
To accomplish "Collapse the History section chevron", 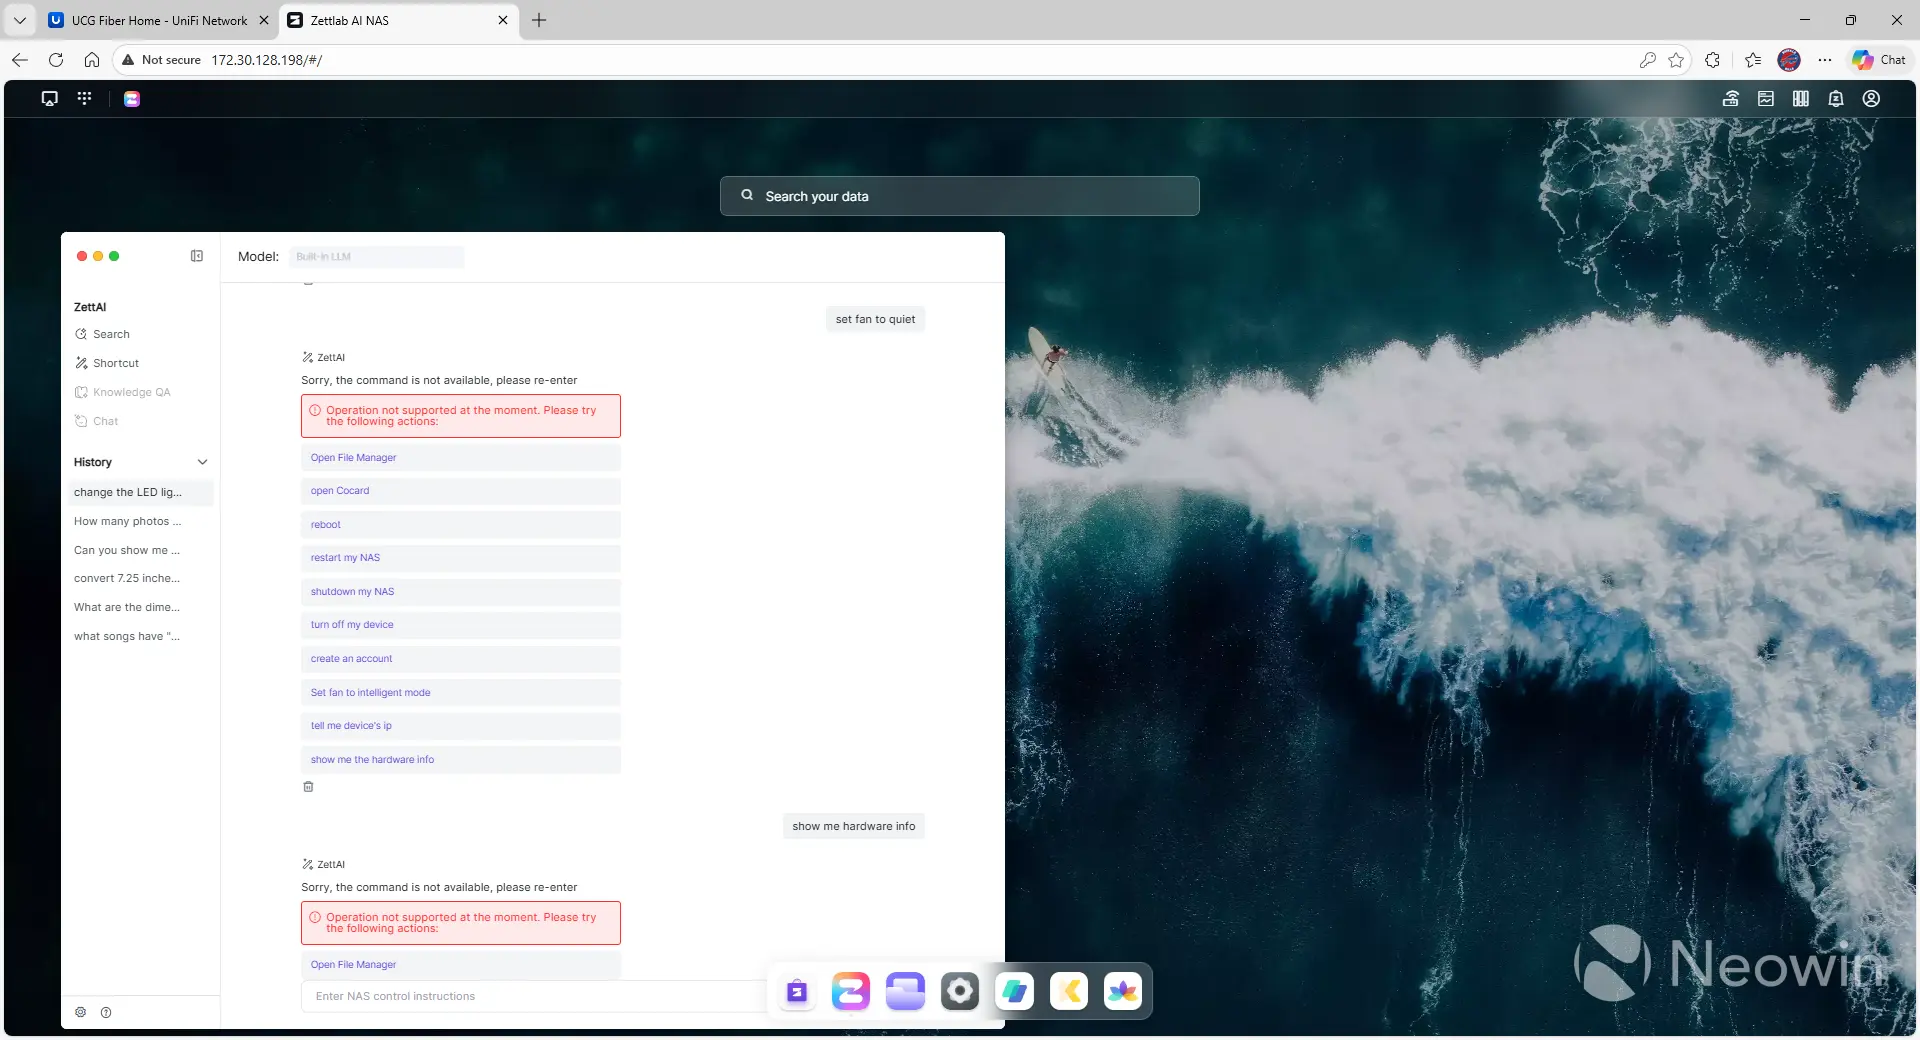I will pos(202,462).
